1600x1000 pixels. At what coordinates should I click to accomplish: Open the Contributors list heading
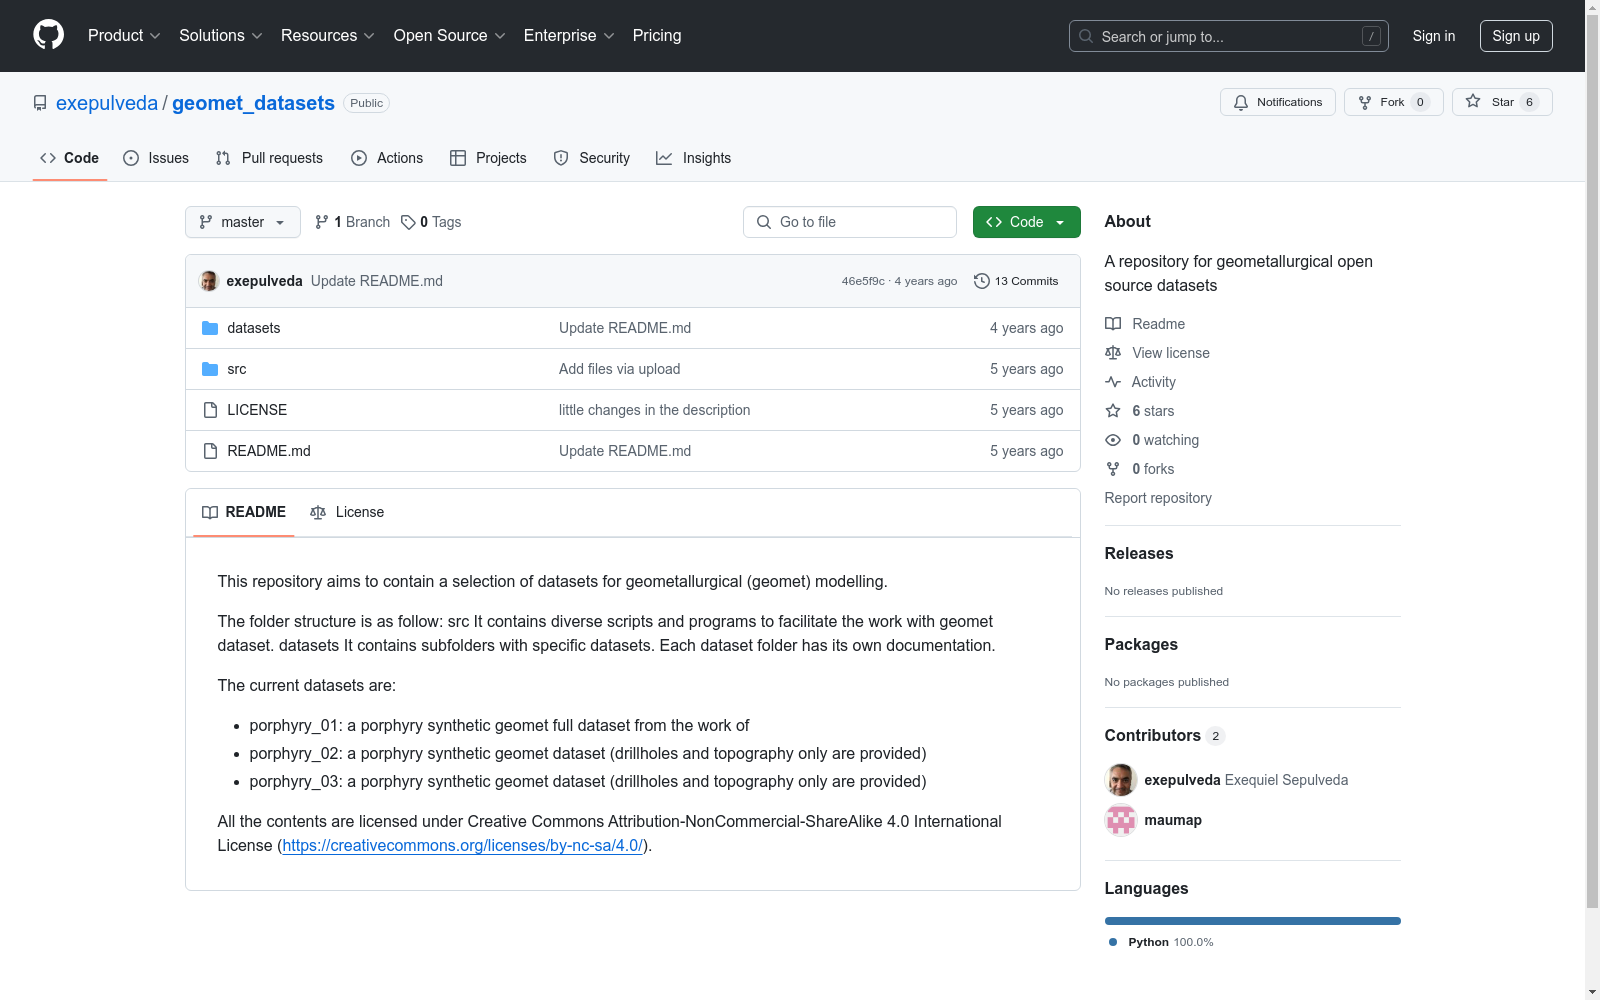(1165, 735)
